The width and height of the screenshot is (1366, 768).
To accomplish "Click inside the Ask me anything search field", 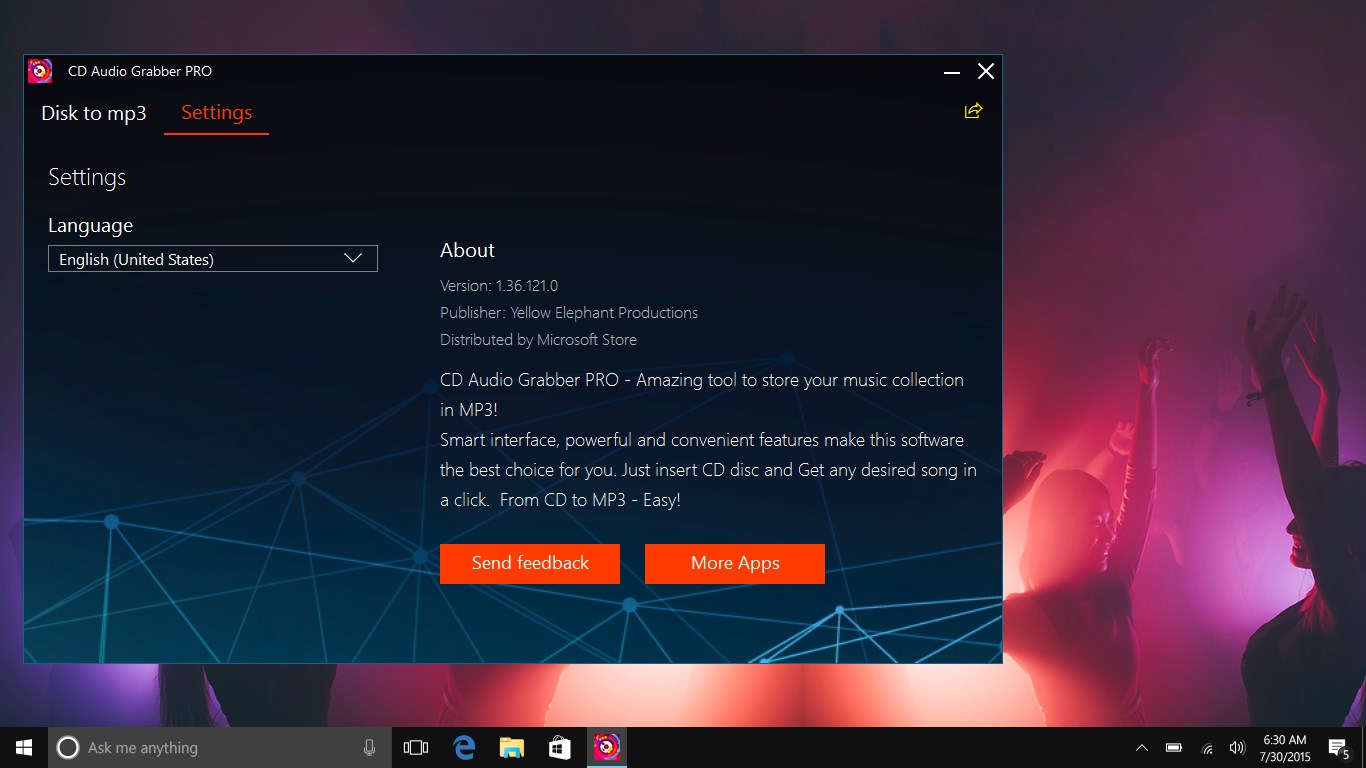I will (200, 747).
